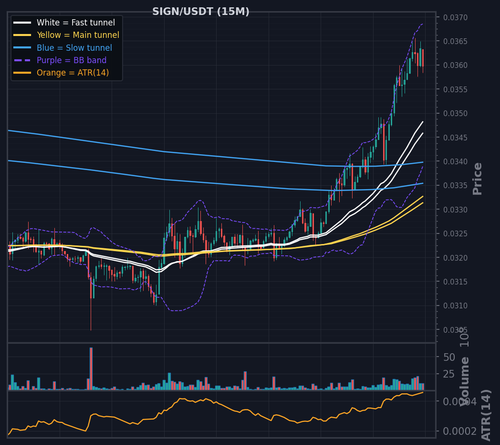Click the 0.0335 price axis label

tap(455, 185)
